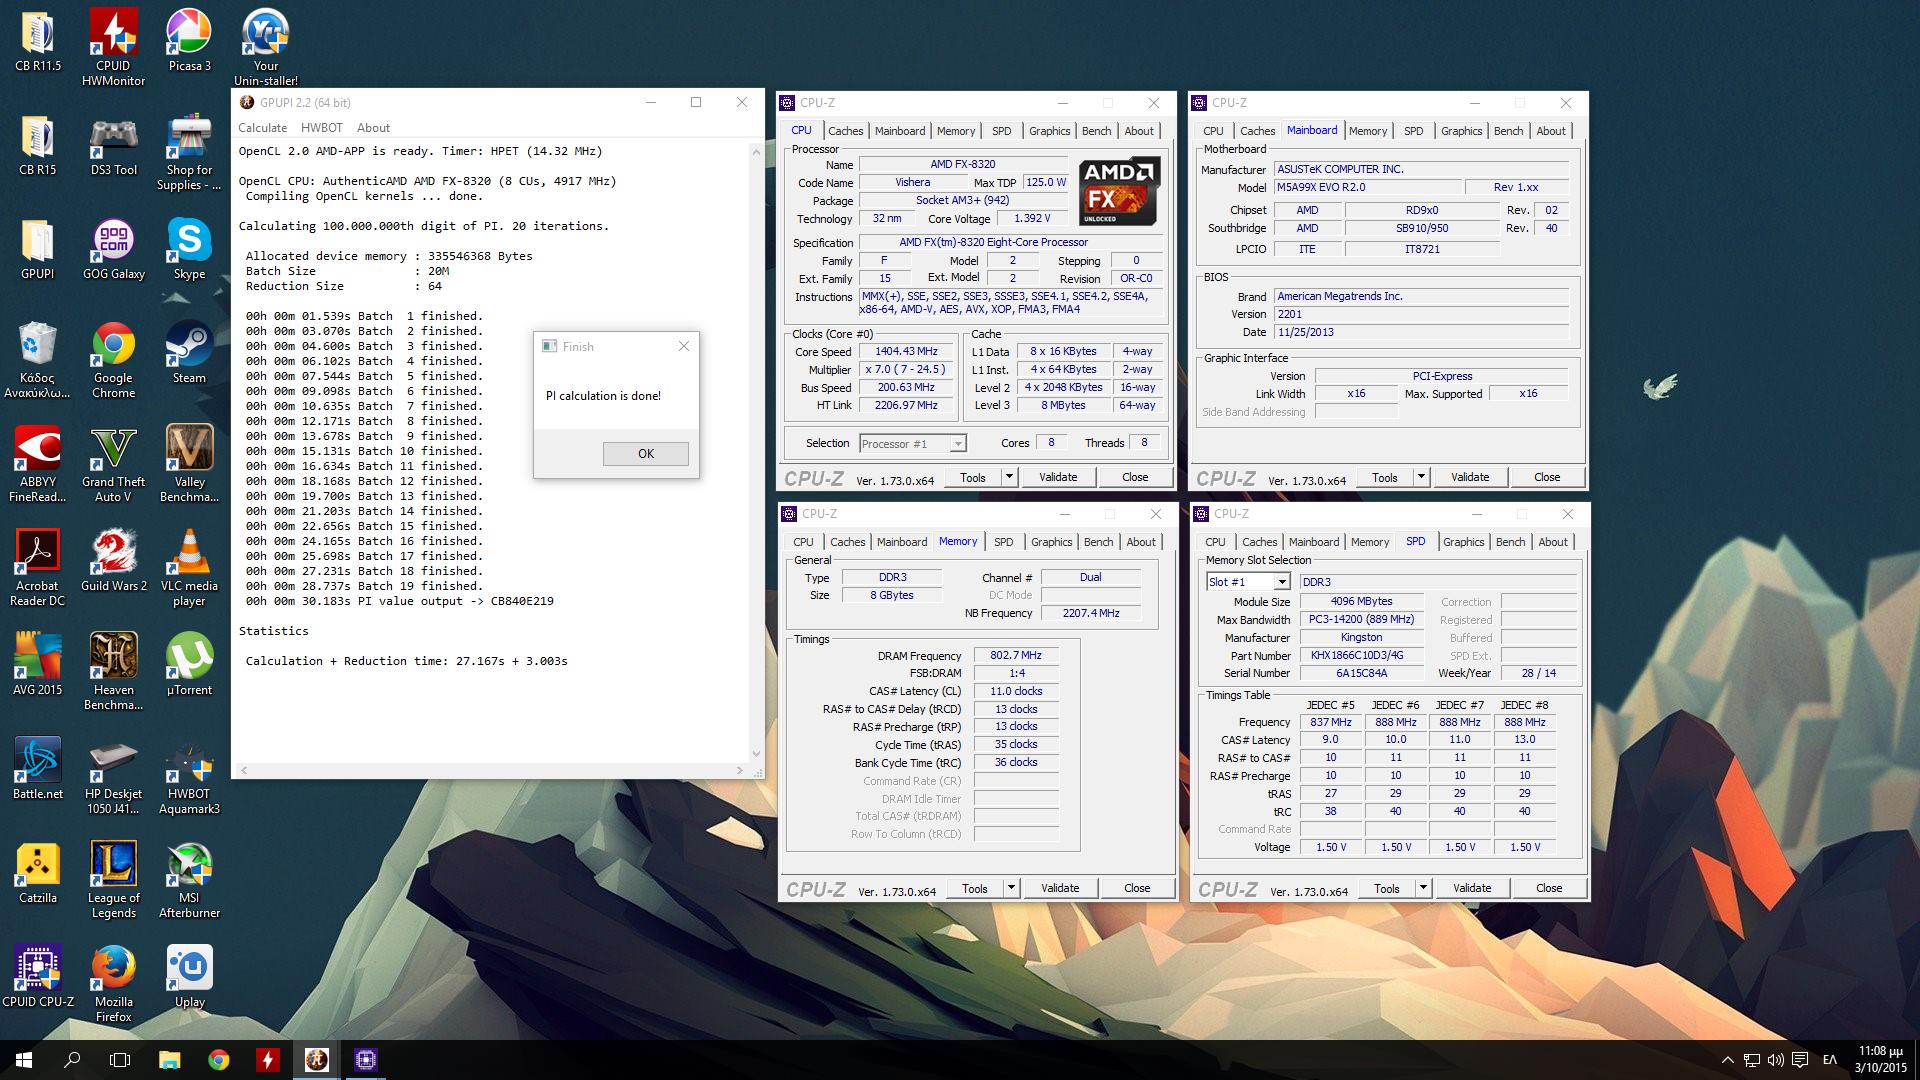
Task: Open Battle.net desktop icon
Action: [37, 769]
